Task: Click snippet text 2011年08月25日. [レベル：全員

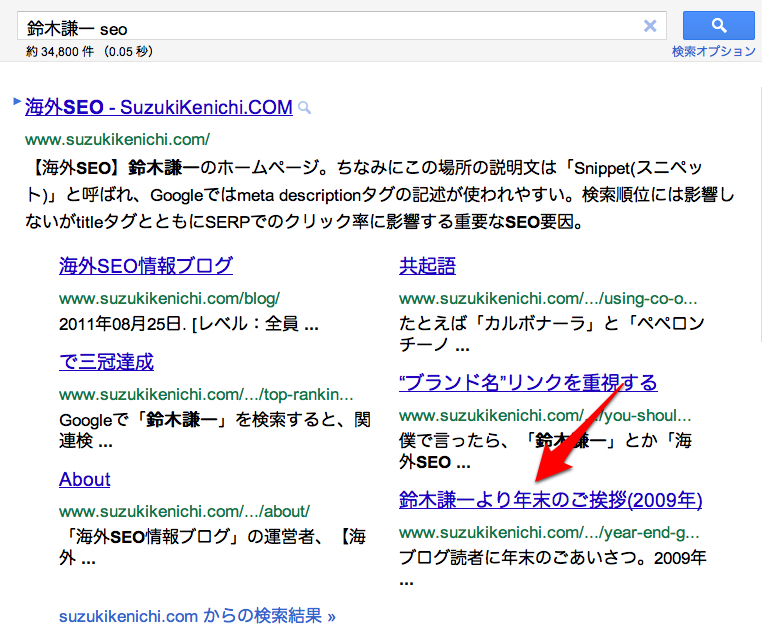Action: (x=189, y=324)
